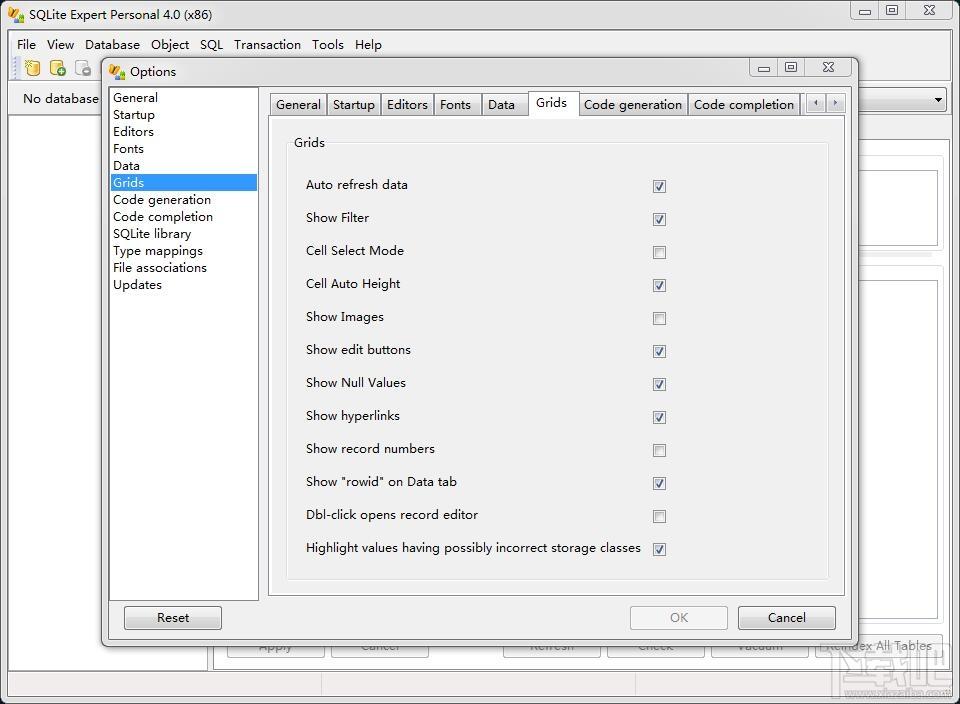Enable Show record numbers checkbox
This screenshot has width=960, height=704.
(x=659, y=451)
